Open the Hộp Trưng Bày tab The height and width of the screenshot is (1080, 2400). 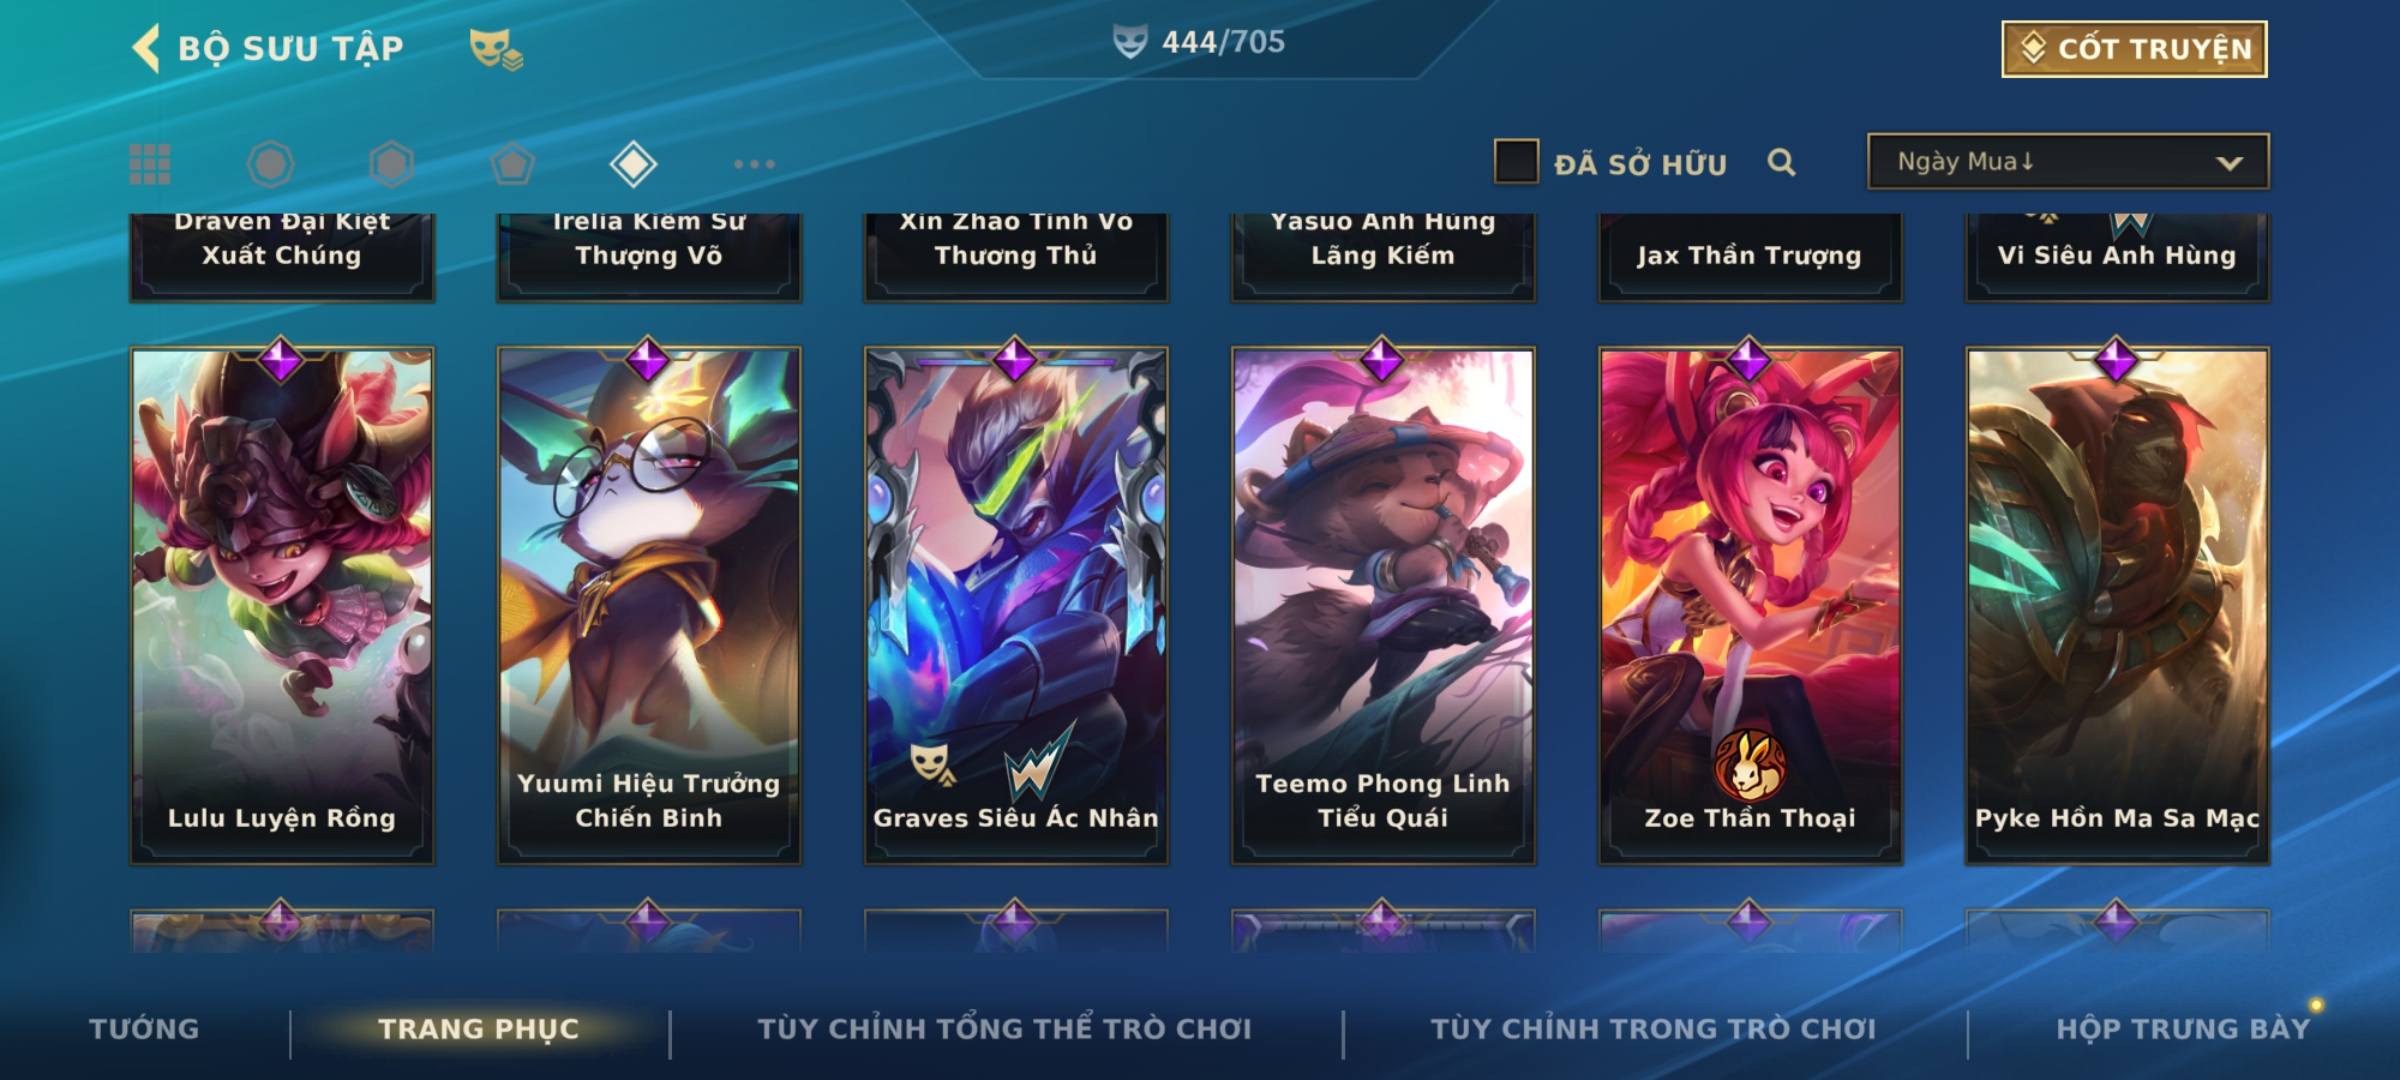pyautogui.click(x=2183, y=1028)
